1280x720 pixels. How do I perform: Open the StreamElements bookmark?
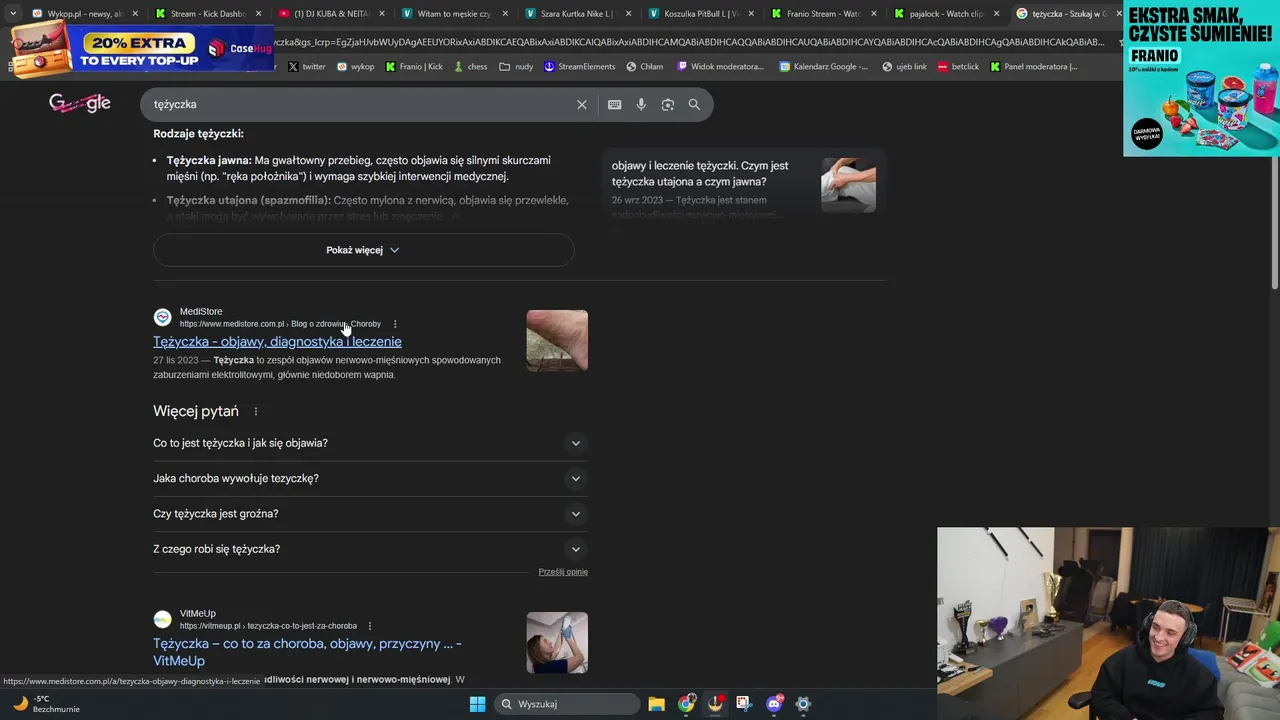[x=580, y=66]
